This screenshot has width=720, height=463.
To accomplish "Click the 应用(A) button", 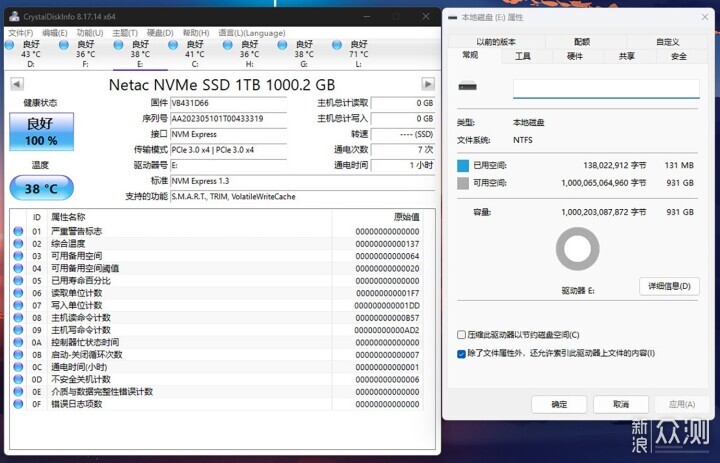I will 681,404.
